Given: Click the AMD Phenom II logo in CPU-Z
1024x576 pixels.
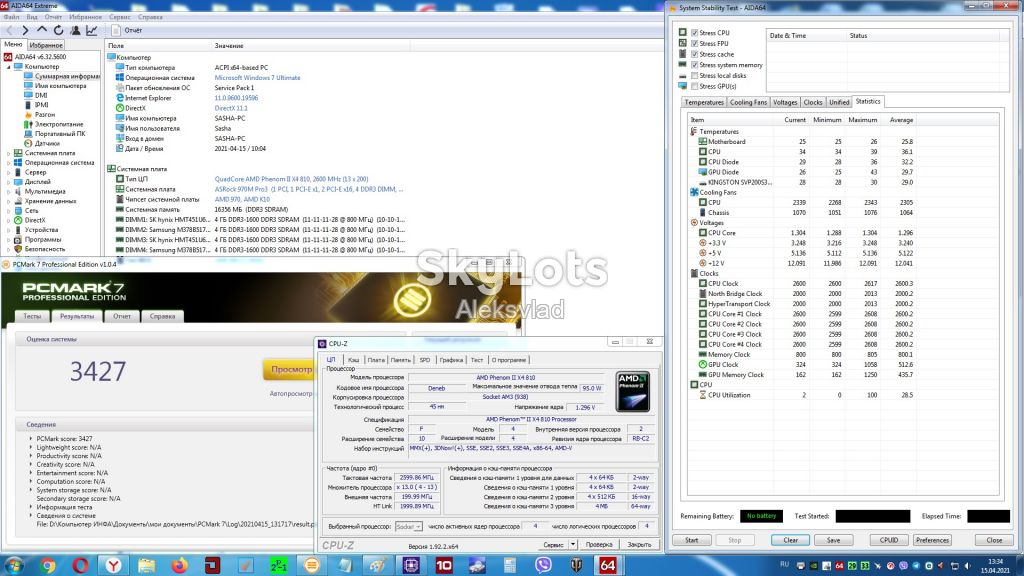Looking at the screenshot, I should pos(633,392).
